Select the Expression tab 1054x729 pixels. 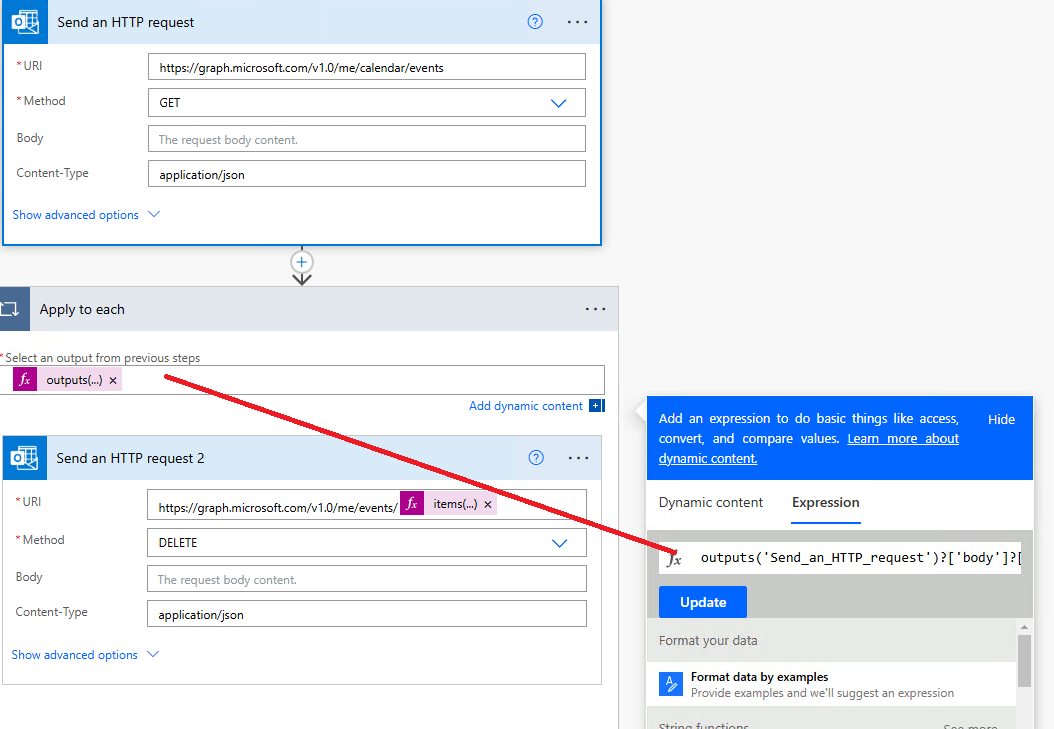825,502
